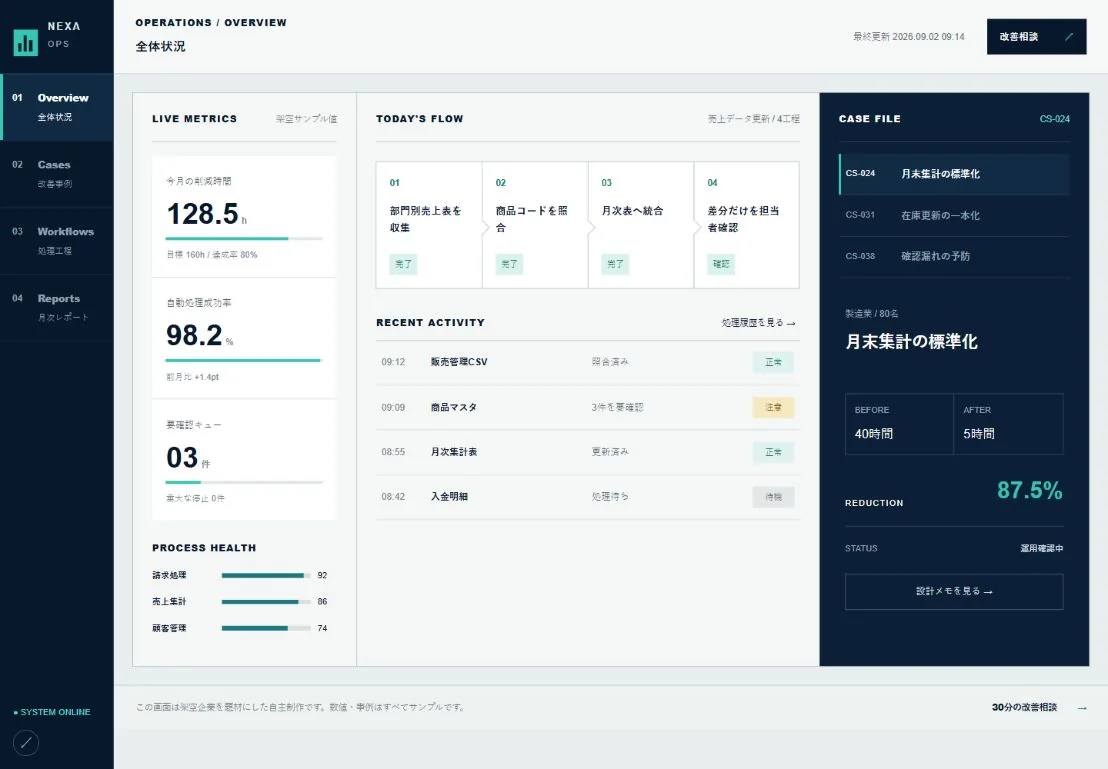Click the 87.5% reduction figure
Image resolution: width=1108 pixels, height=769 pixels.
point(1030,491)
